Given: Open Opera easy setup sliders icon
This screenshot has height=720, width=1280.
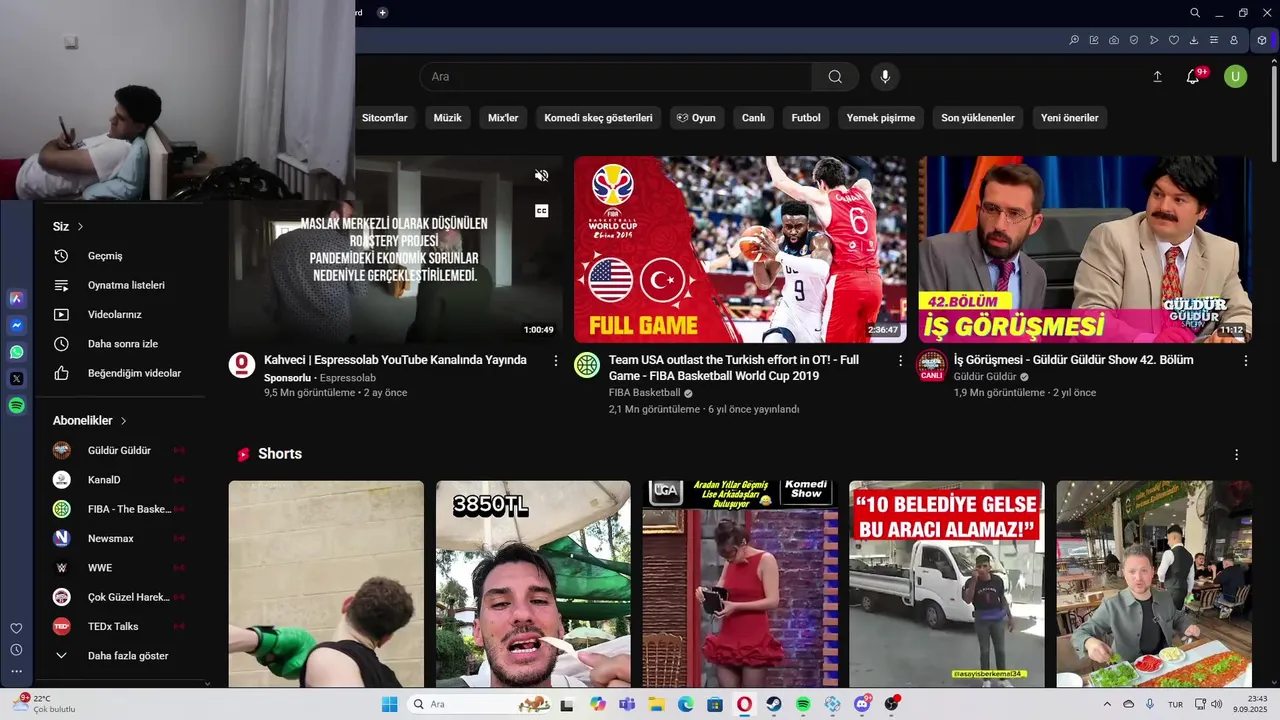Looking at the screenshot, I should click(x=1214, y=40).
